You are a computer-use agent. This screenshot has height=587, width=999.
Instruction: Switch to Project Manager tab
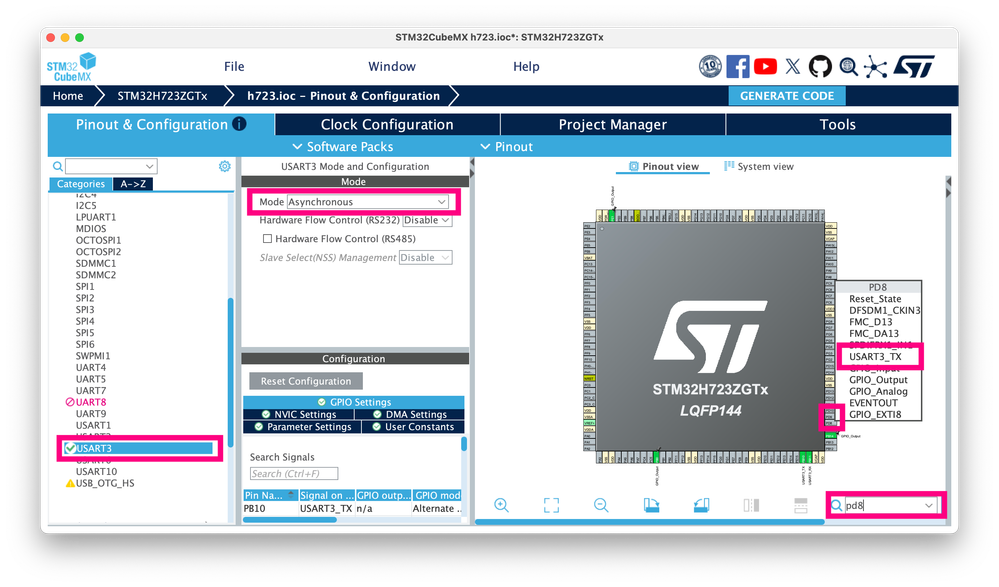coord(612,124)
